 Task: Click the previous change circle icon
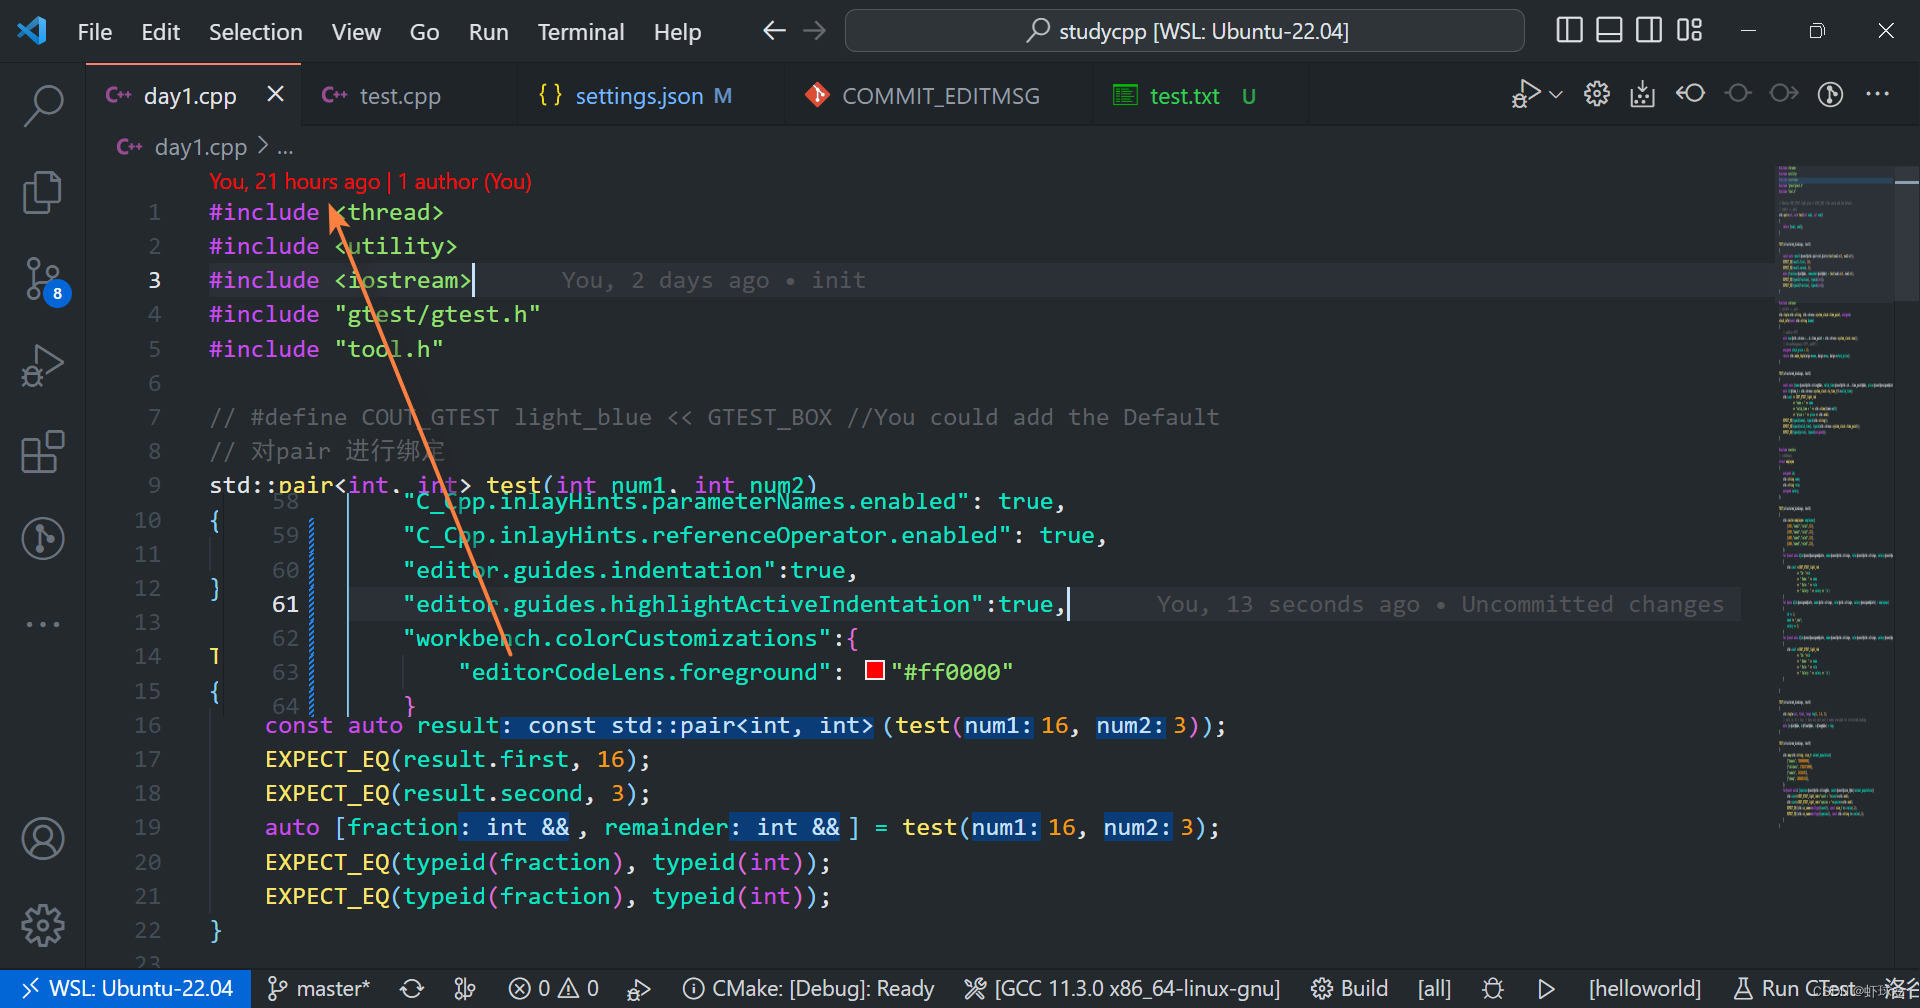click(x=1738, y=94)
